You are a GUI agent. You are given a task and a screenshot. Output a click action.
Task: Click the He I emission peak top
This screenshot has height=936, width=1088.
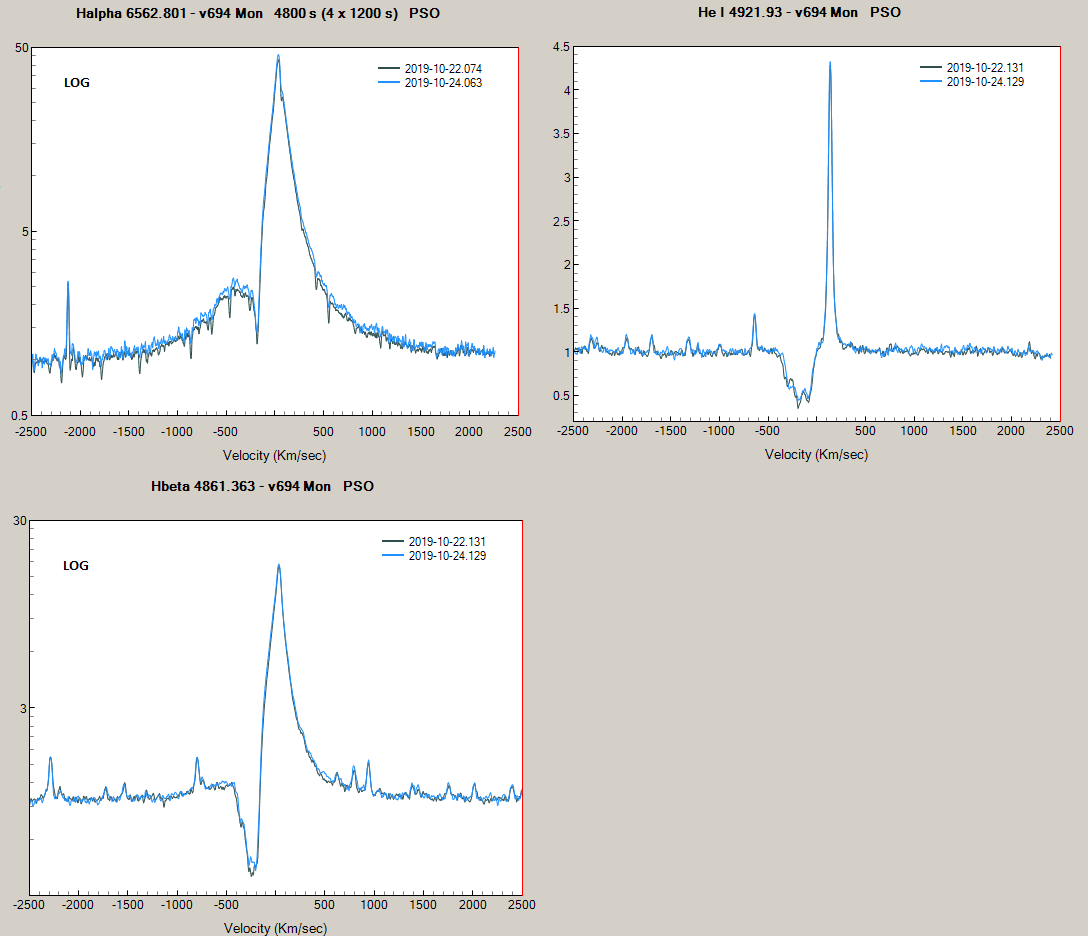click(830, 63)
